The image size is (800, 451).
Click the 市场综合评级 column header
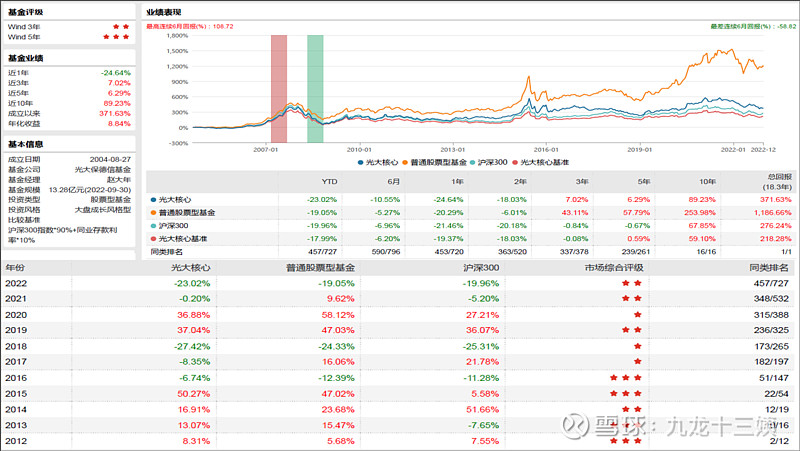tap(614, 268)
